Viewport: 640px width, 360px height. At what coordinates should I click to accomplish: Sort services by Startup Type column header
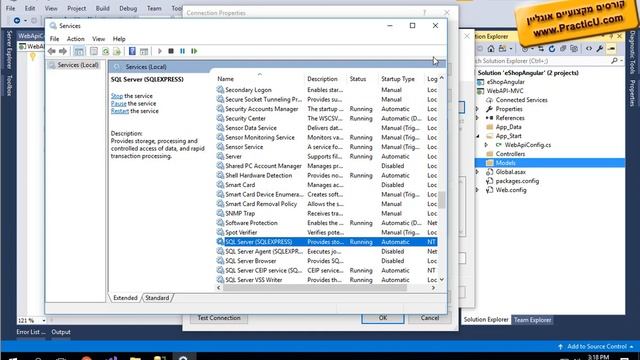click(x=402, y=79)
